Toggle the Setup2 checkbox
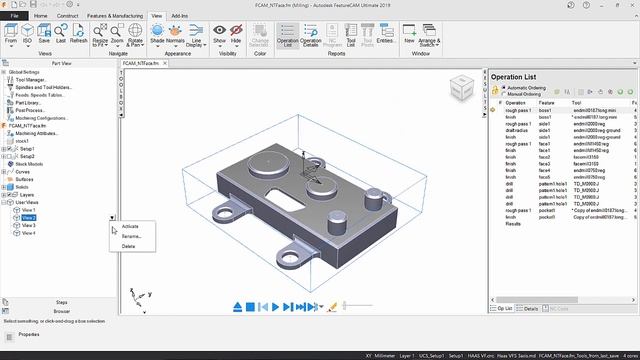Screen dimensions: 640x360 tap(10, 156)
